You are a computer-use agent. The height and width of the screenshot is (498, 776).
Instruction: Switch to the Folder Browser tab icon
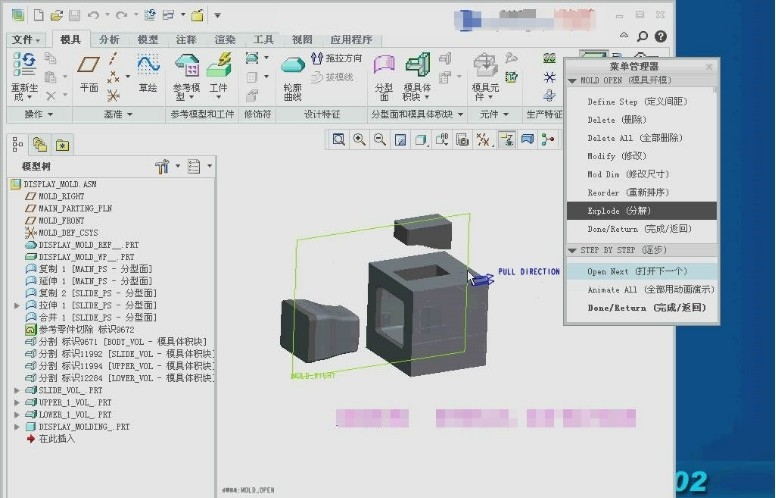click(x=40, y=145)
